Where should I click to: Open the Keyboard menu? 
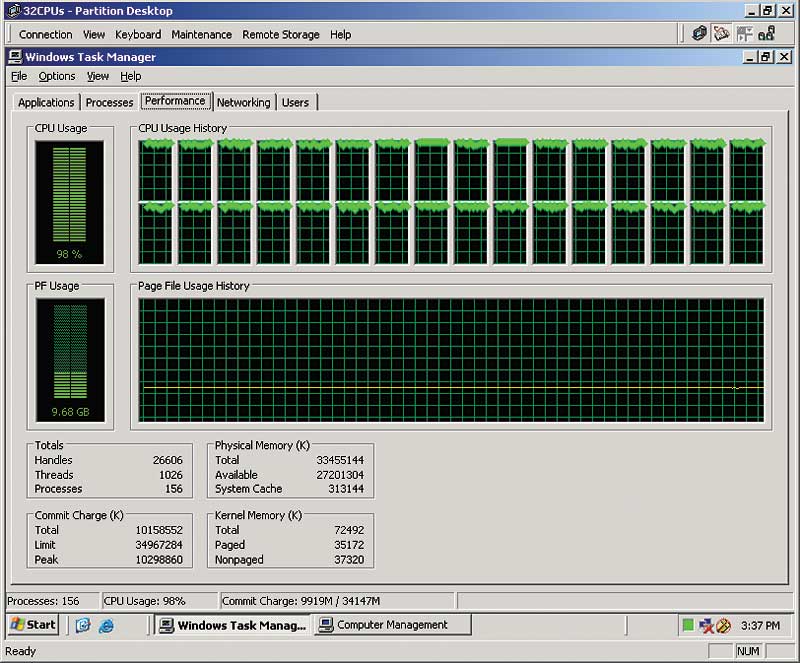tap(138, 35)
